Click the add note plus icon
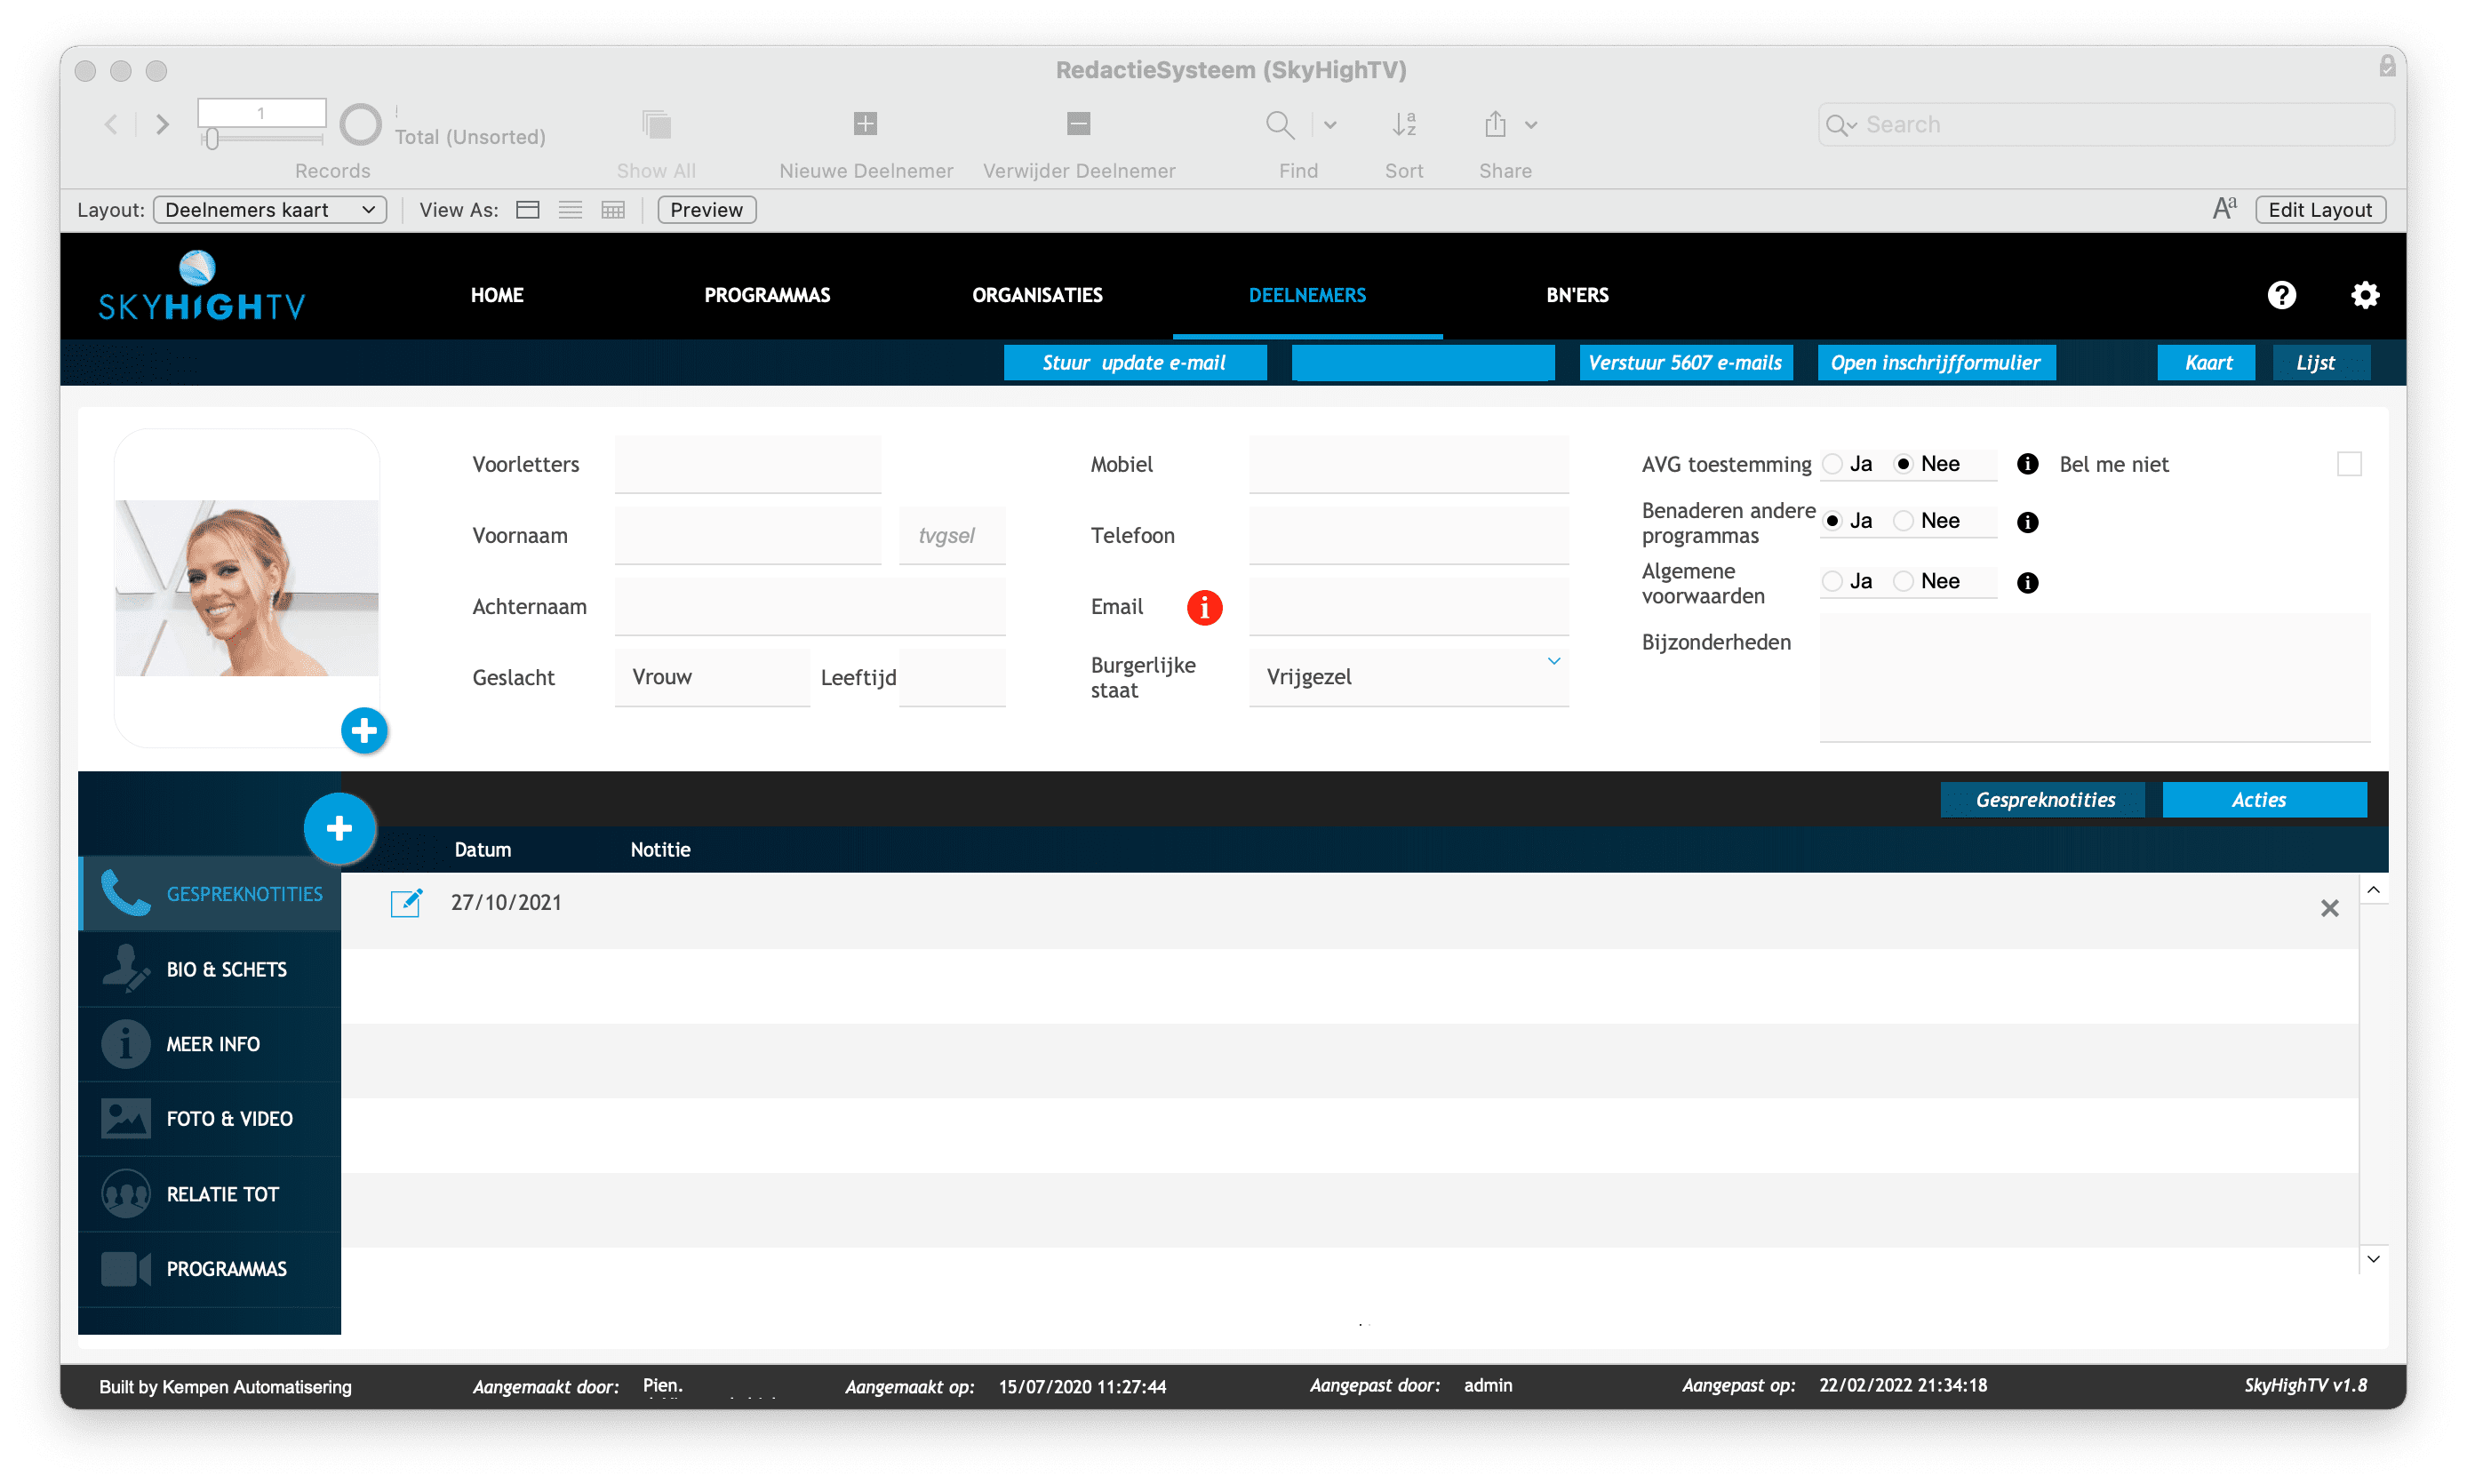Viewport: 2467px width, 1484px height. [x=340, y=825]
